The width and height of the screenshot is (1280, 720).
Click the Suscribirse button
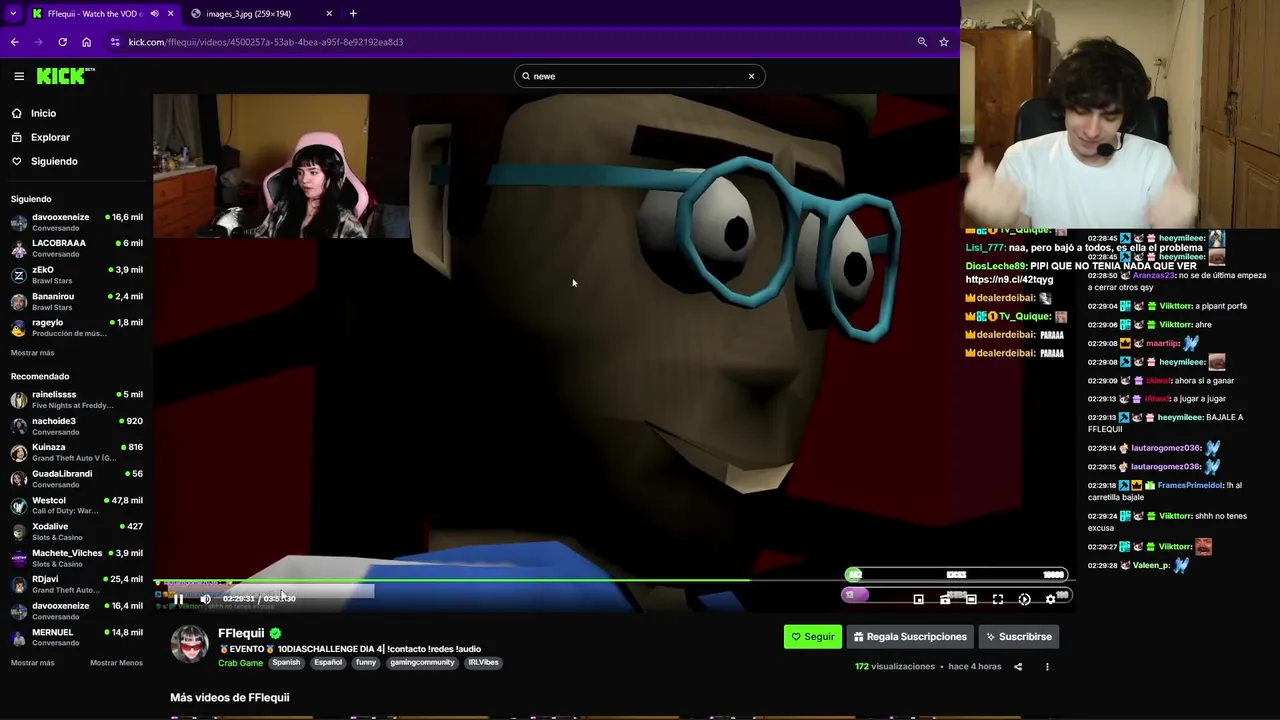click(1018, 637)
